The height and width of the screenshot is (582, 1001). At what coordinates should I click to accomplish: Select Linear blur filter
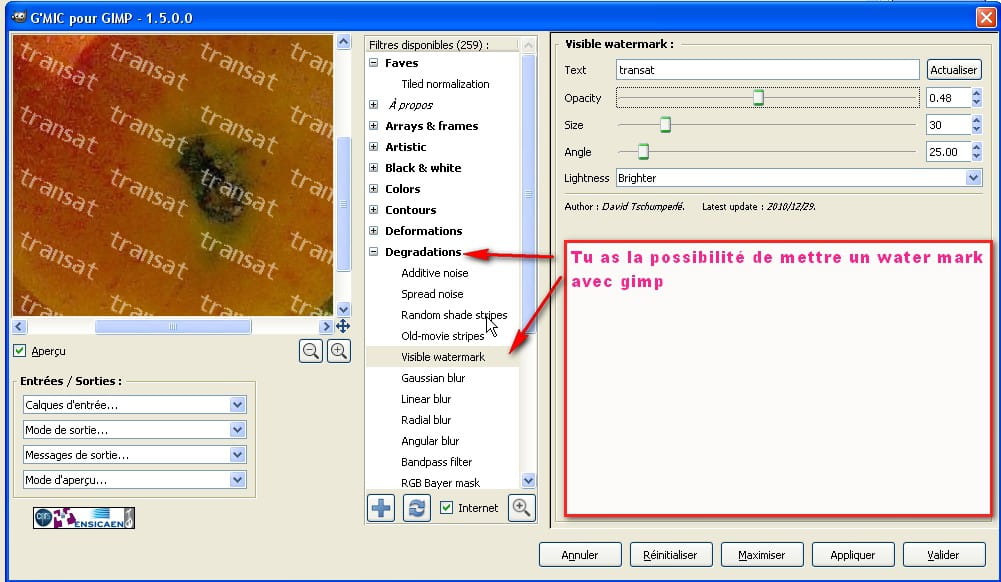click(426, 399)
